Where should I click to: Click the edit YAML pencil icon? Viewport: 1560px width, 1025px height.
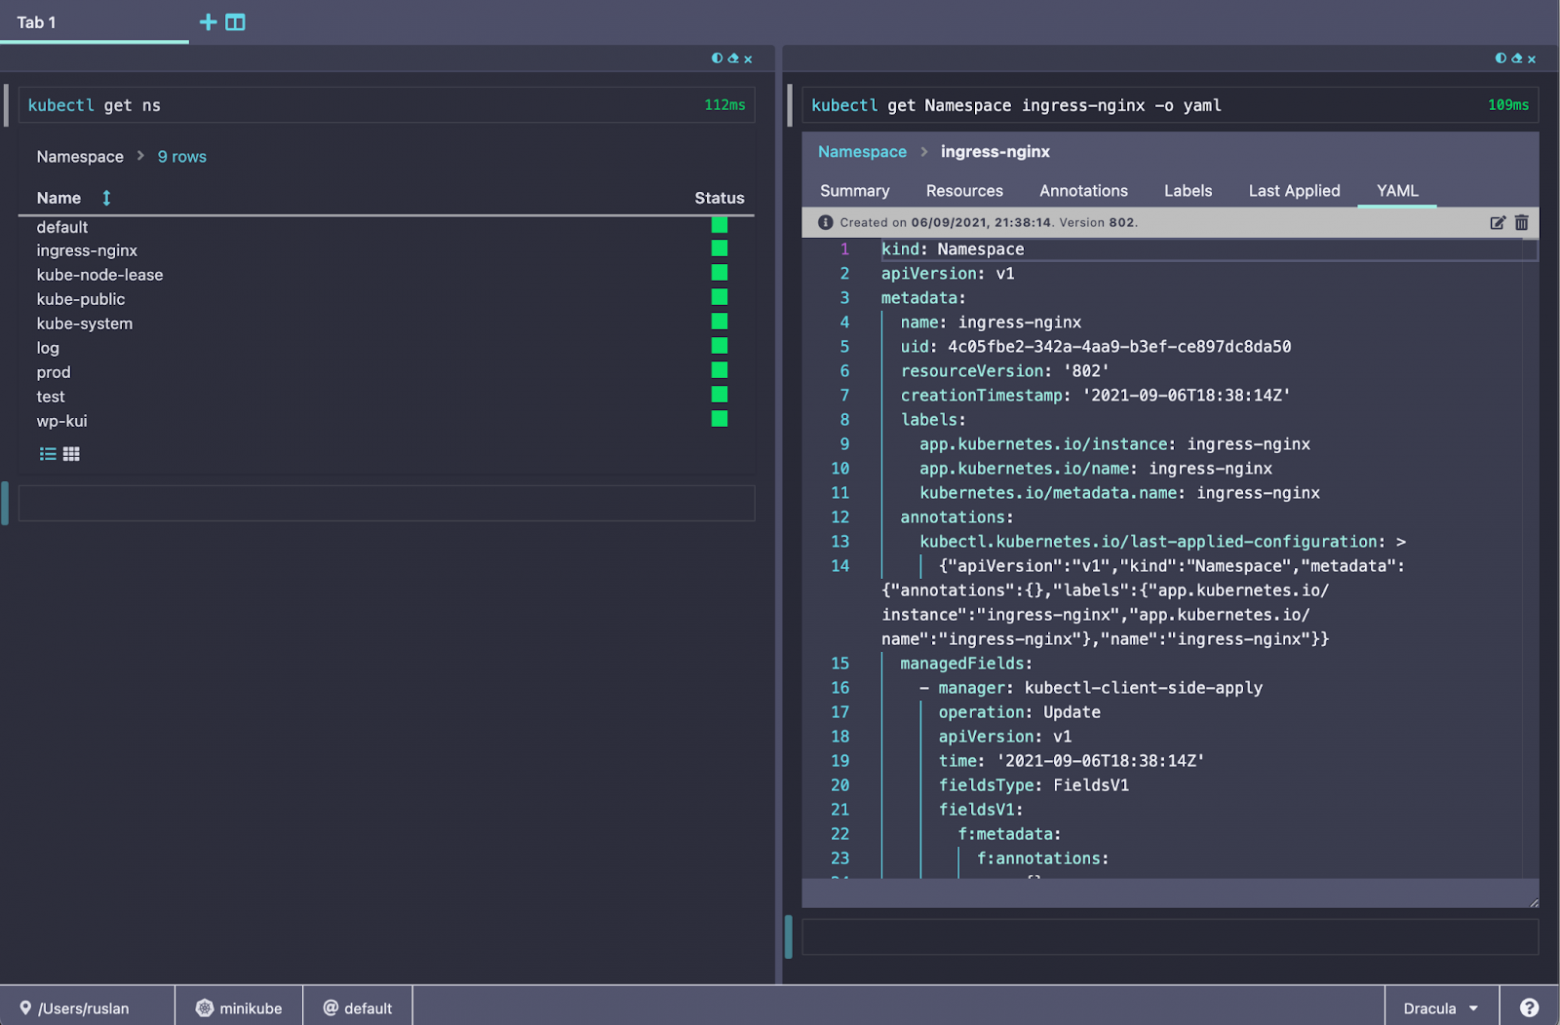[x=1497, y=223]
